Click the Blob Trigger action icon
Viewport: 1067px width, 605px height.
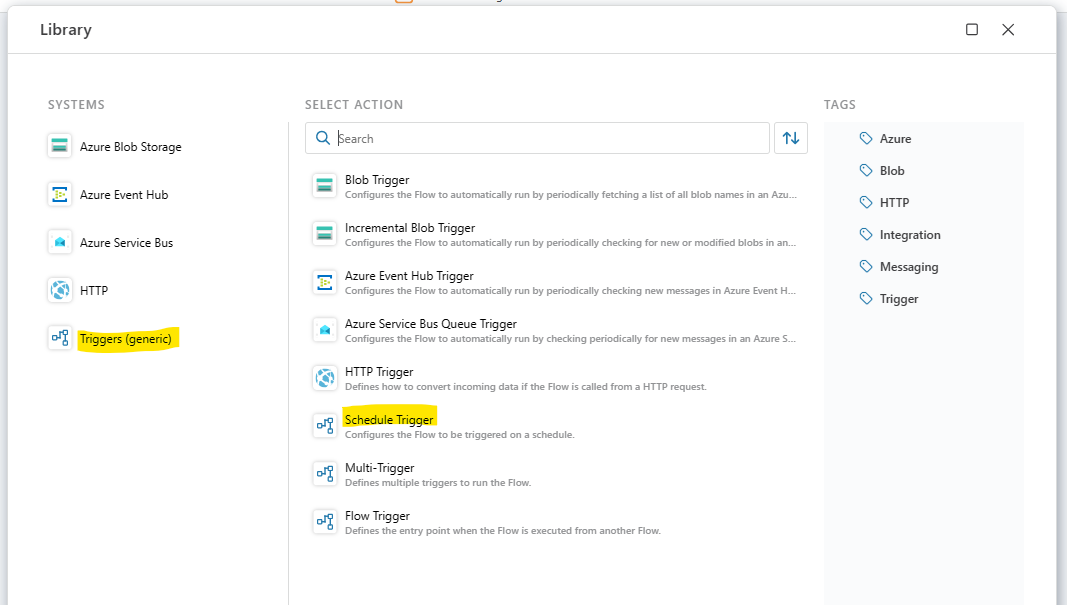point(324,185)
